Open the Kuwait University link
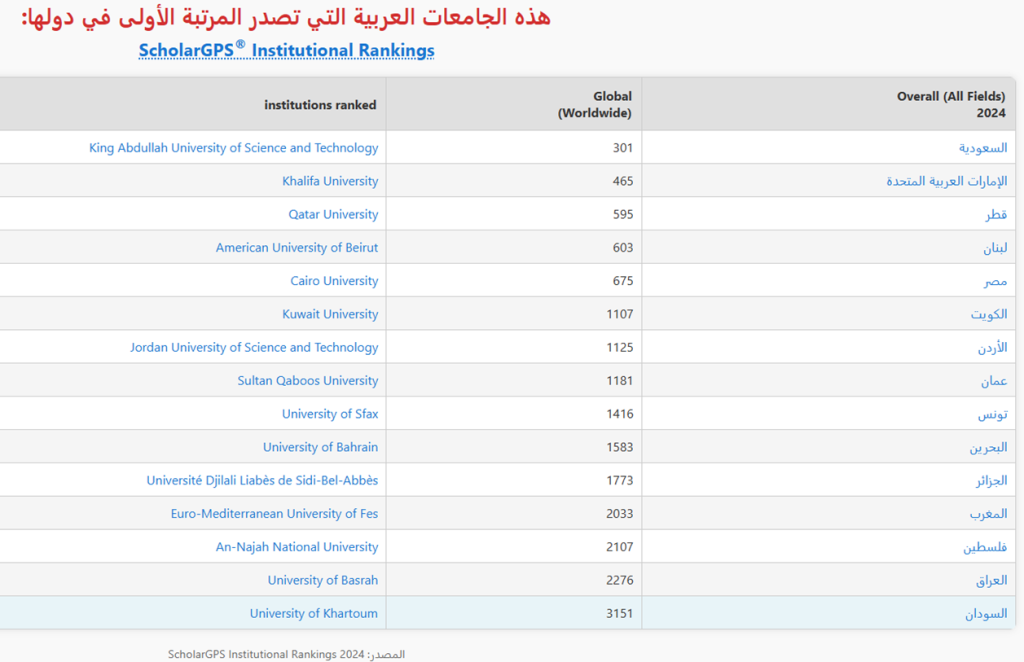 (330, 314)
